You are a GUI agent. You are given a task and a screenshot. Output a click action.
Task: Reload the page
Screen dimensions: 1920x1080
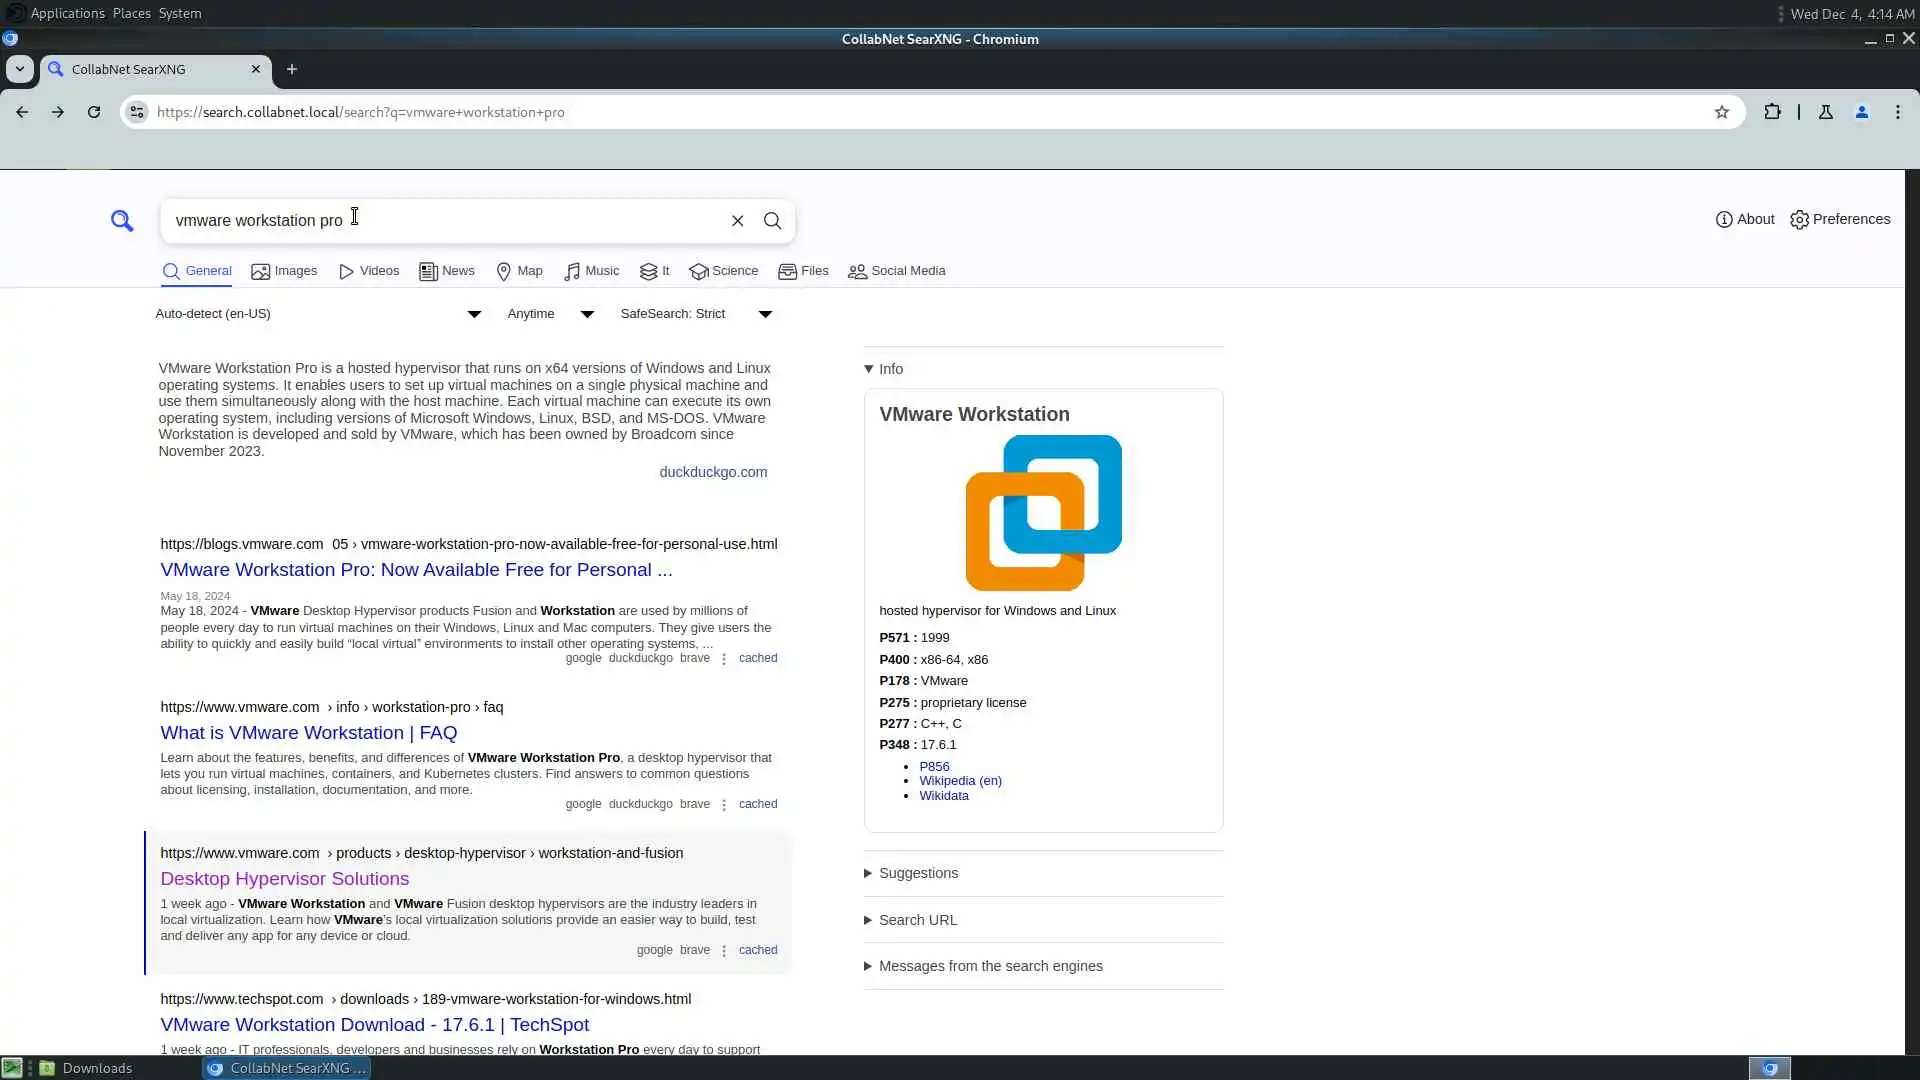94,112
